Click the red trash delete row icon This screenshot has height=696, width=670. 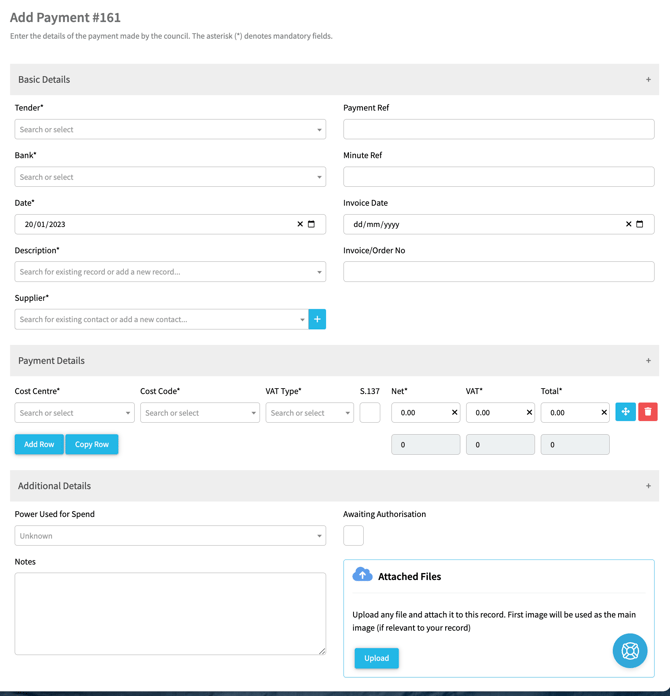click(648, 412)
